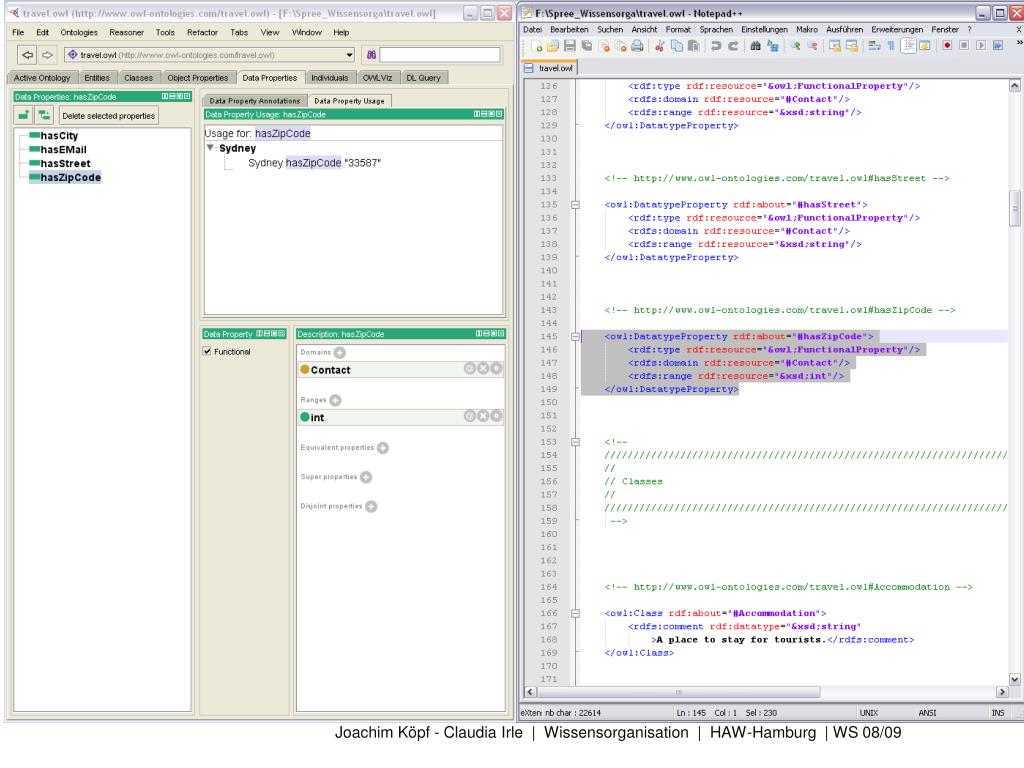1024x768 pixels.
Task: Open the Data Property Annotations tab
Action: (255, 101)
